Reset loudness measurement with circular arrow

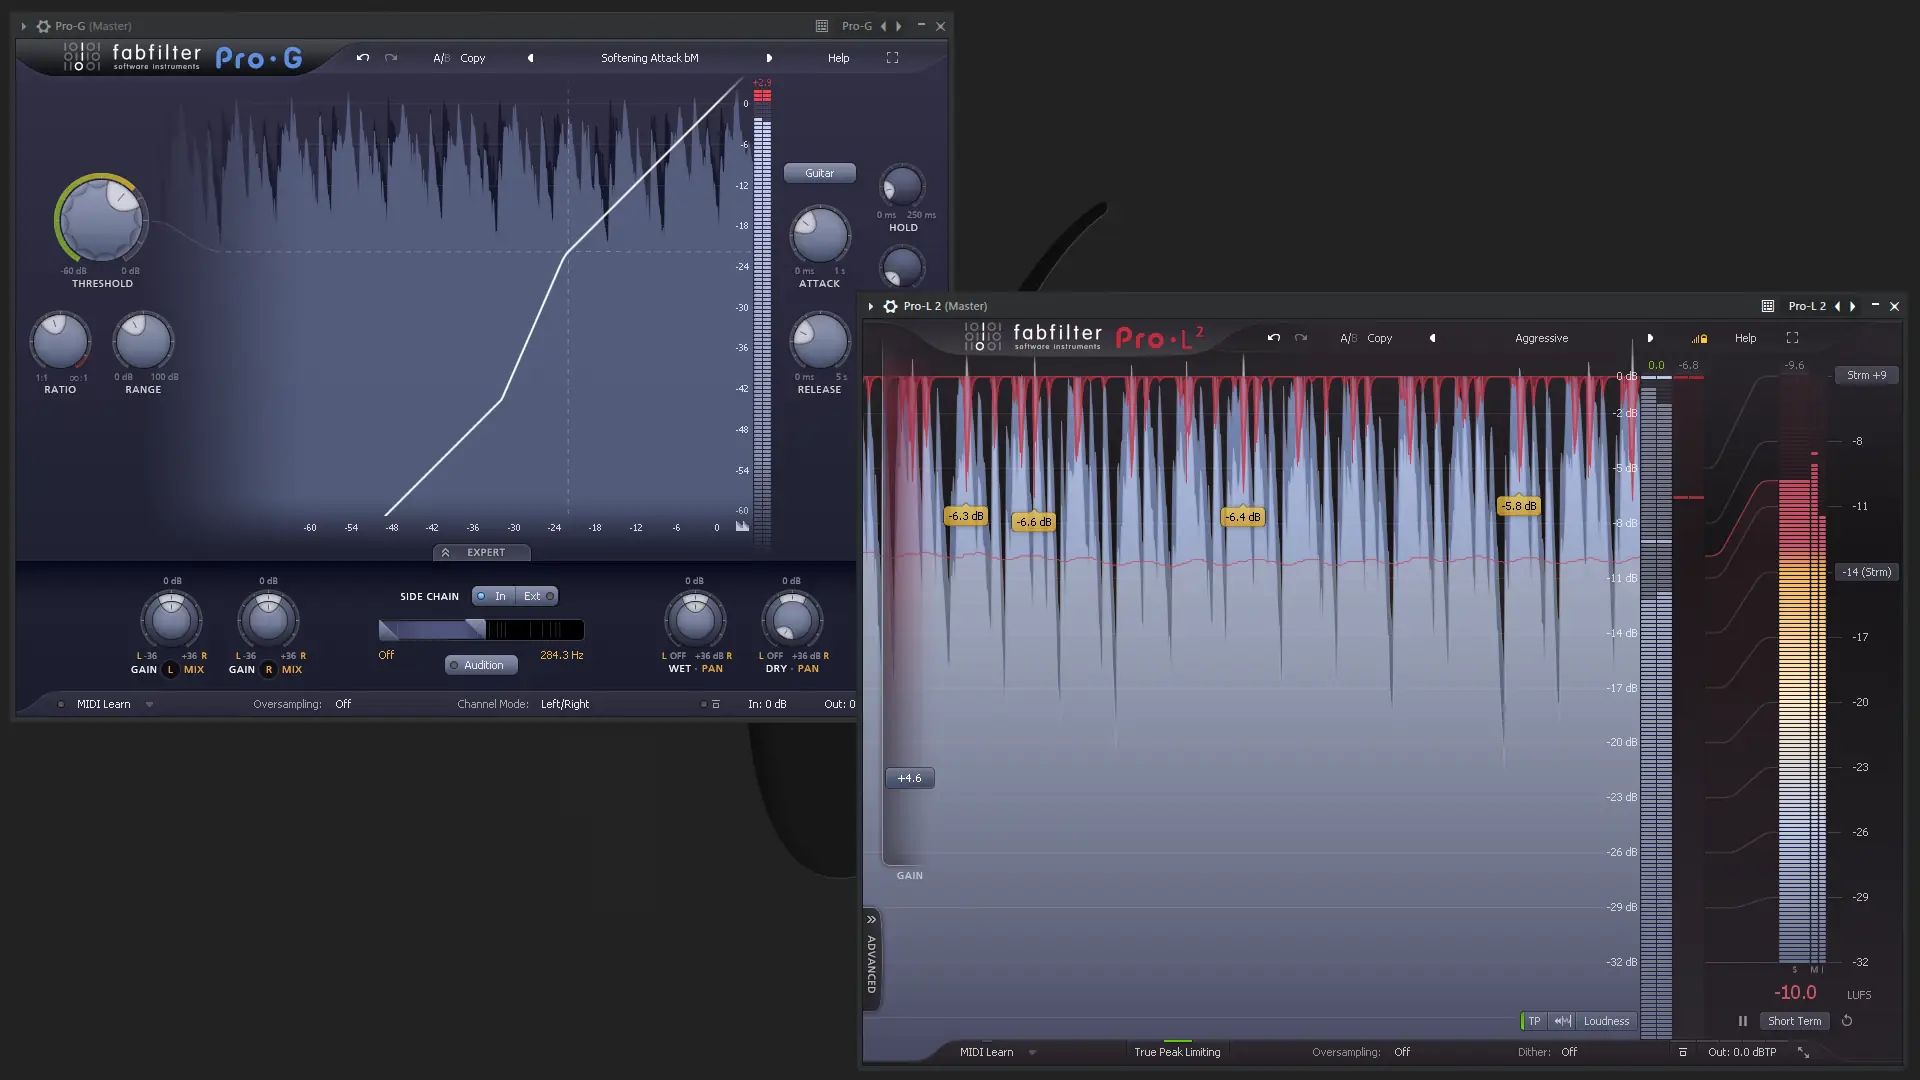coord(1847,1021)
